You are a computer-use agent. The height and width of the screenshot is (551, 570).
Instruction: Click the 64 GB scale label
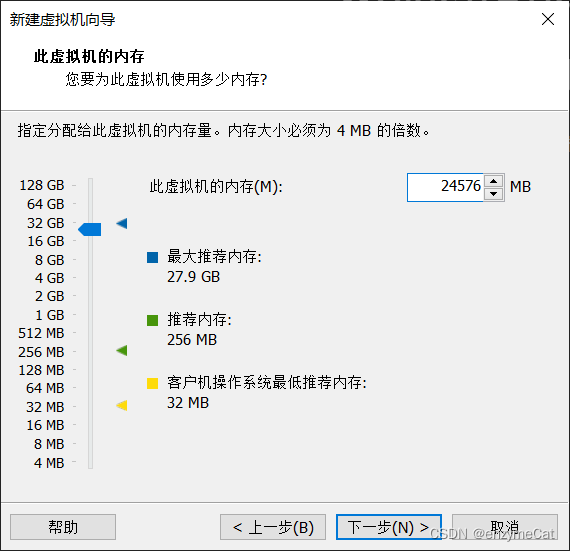[x=45, y=204]
